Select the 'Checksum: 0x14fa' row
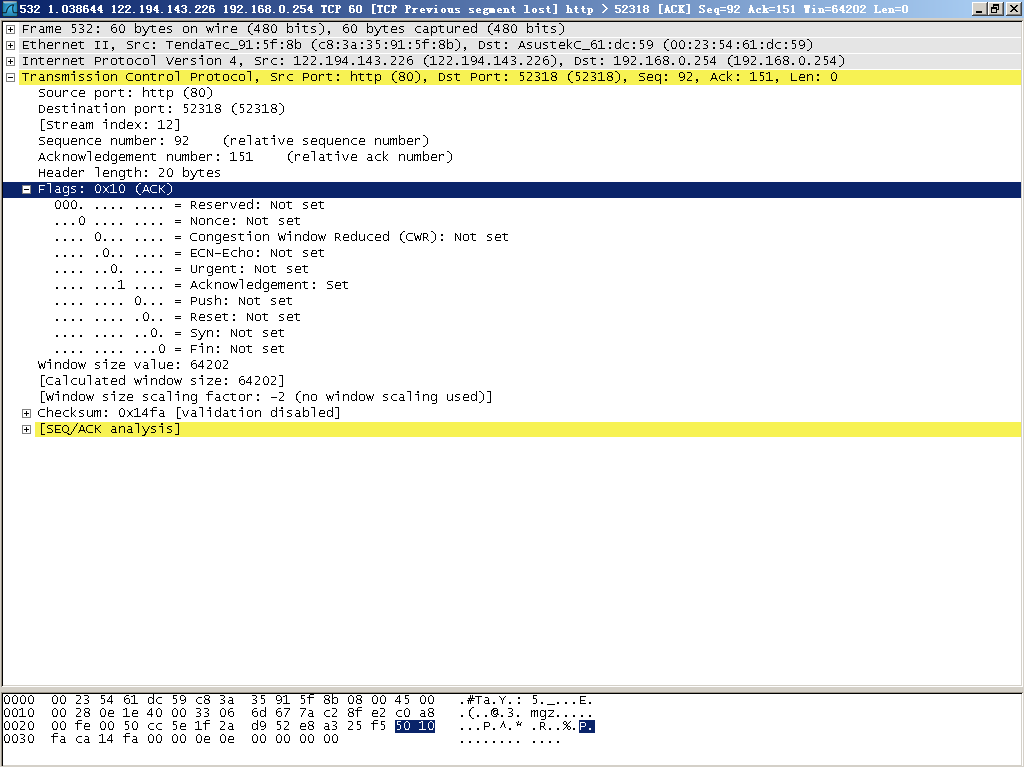 tap(189, 413)
